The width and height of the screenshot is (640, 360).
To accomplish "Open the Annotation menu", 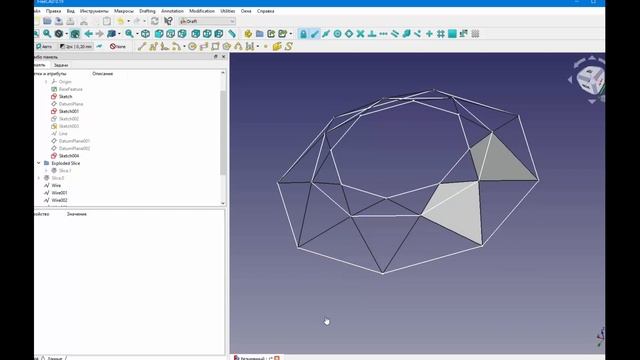I will tap(172, 11).
